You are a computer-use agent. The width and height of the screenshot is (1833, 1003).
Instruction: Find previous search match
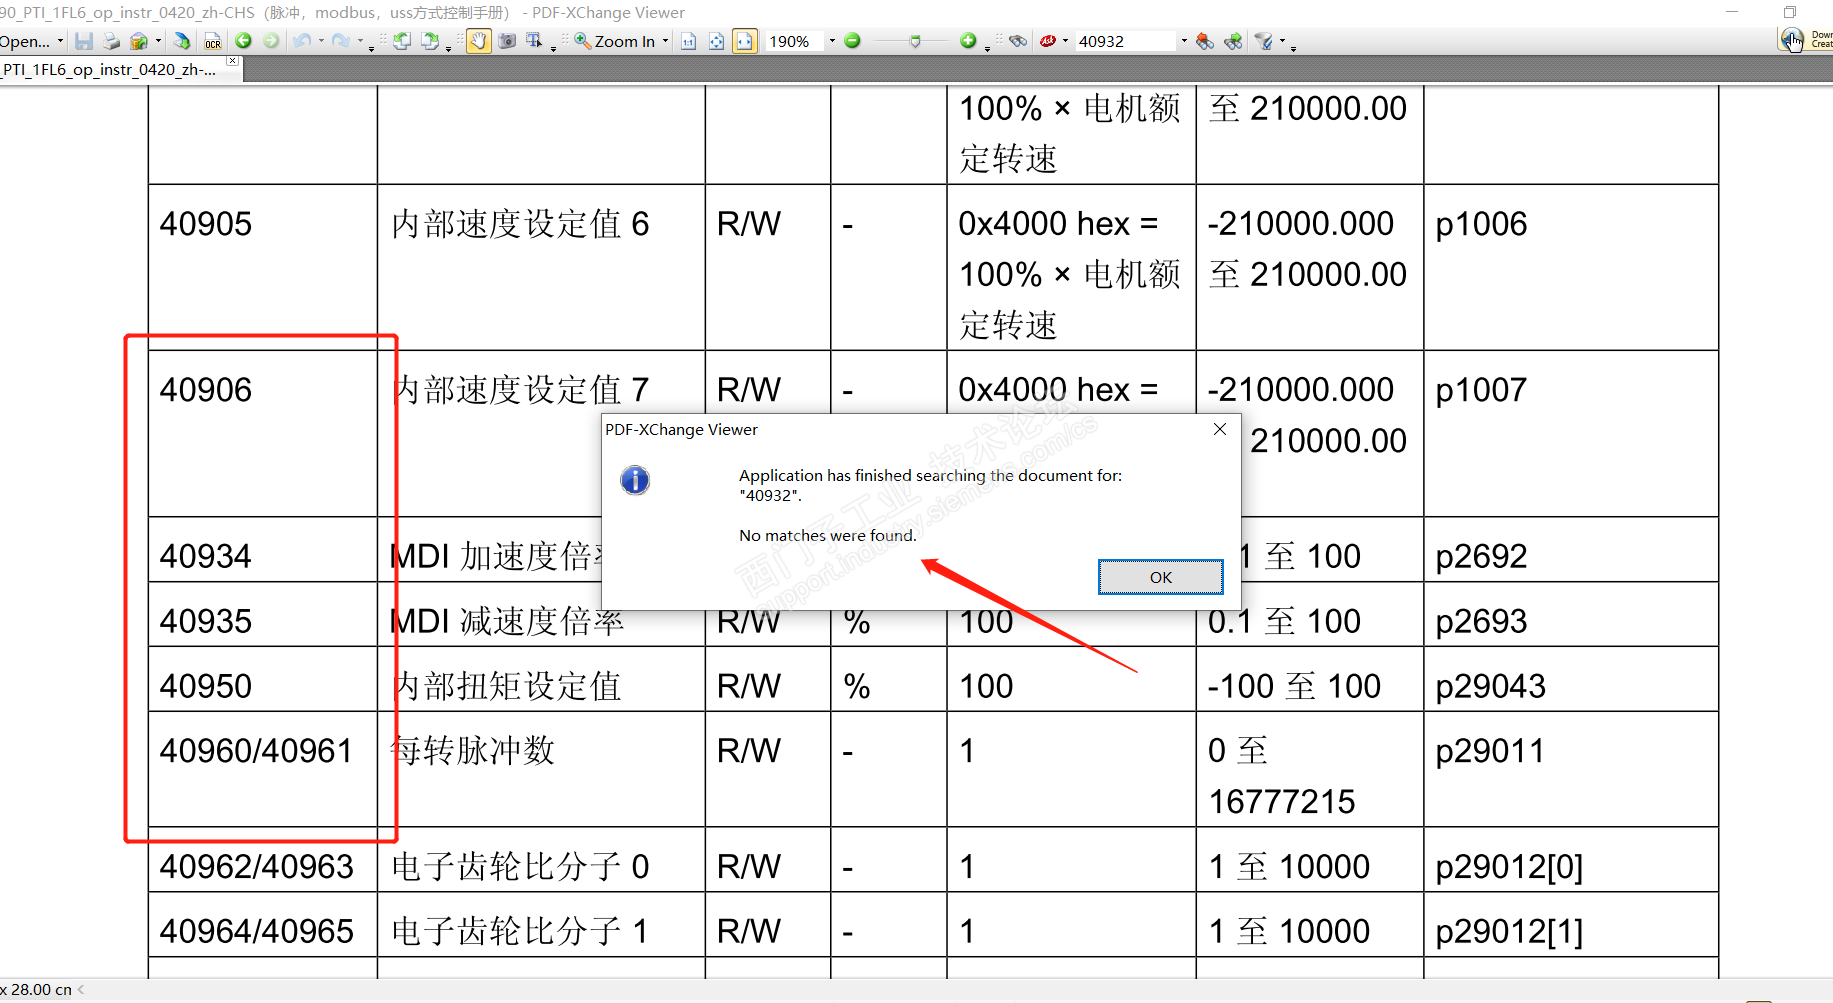pyautogui.click(x=1205, y=41)
